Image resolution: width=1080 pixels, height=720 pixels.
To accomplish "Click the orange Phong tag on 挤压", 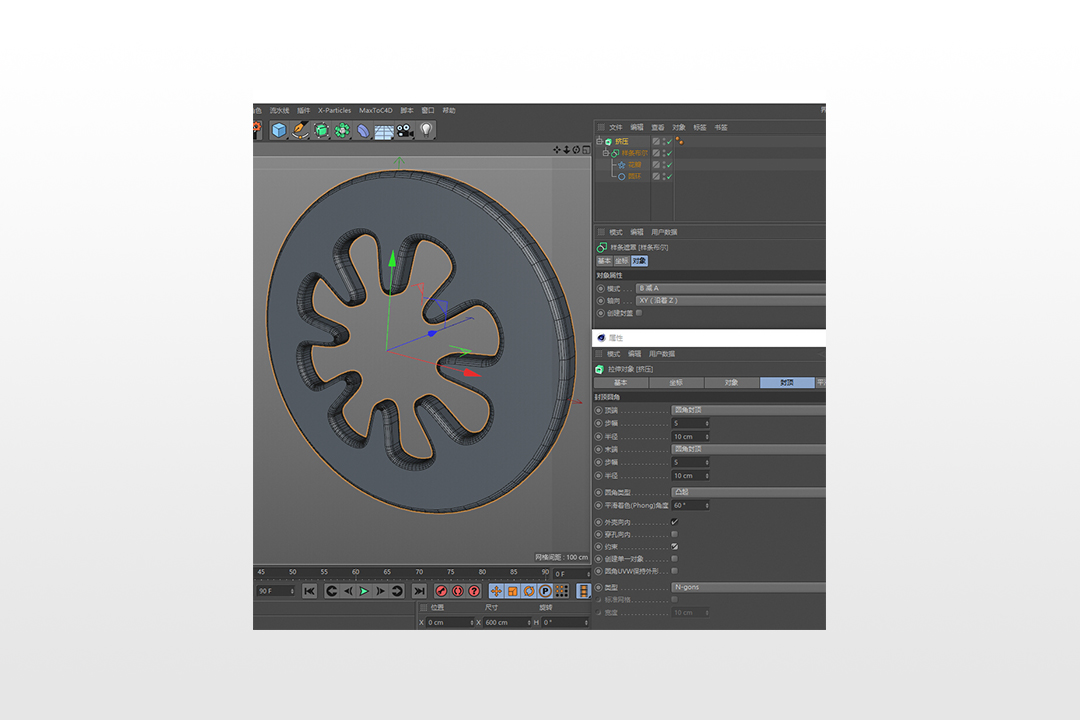I will 680,141.
